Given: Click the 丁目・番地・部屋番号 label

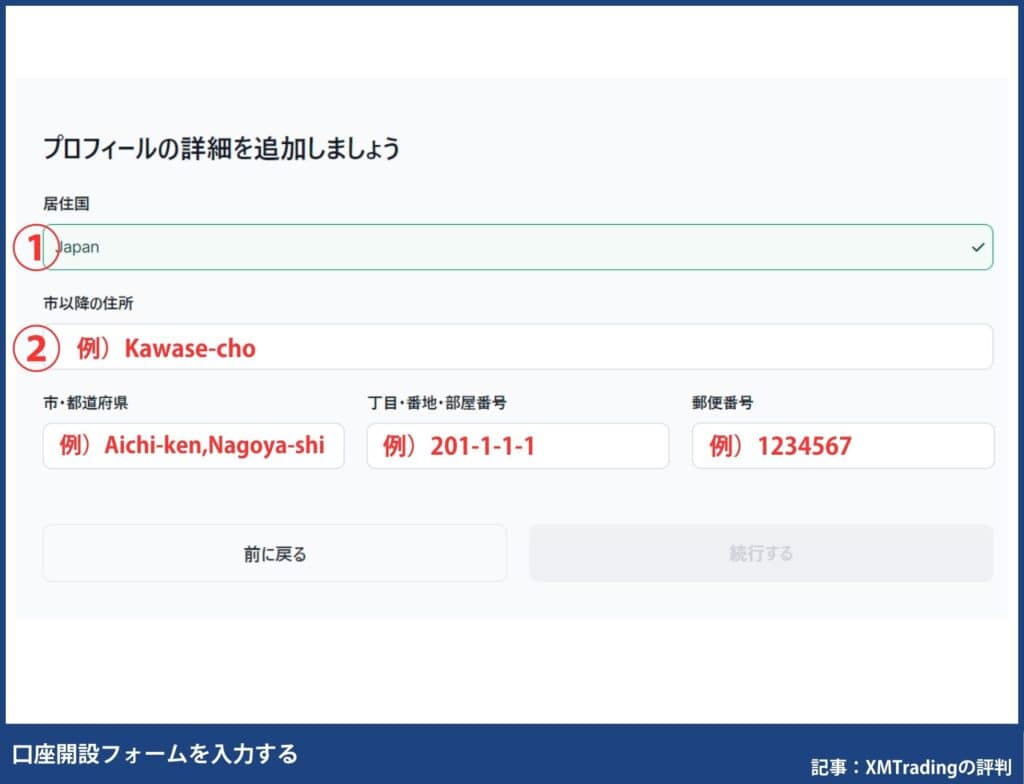Looking at the screenshot, I should (437, 402).
